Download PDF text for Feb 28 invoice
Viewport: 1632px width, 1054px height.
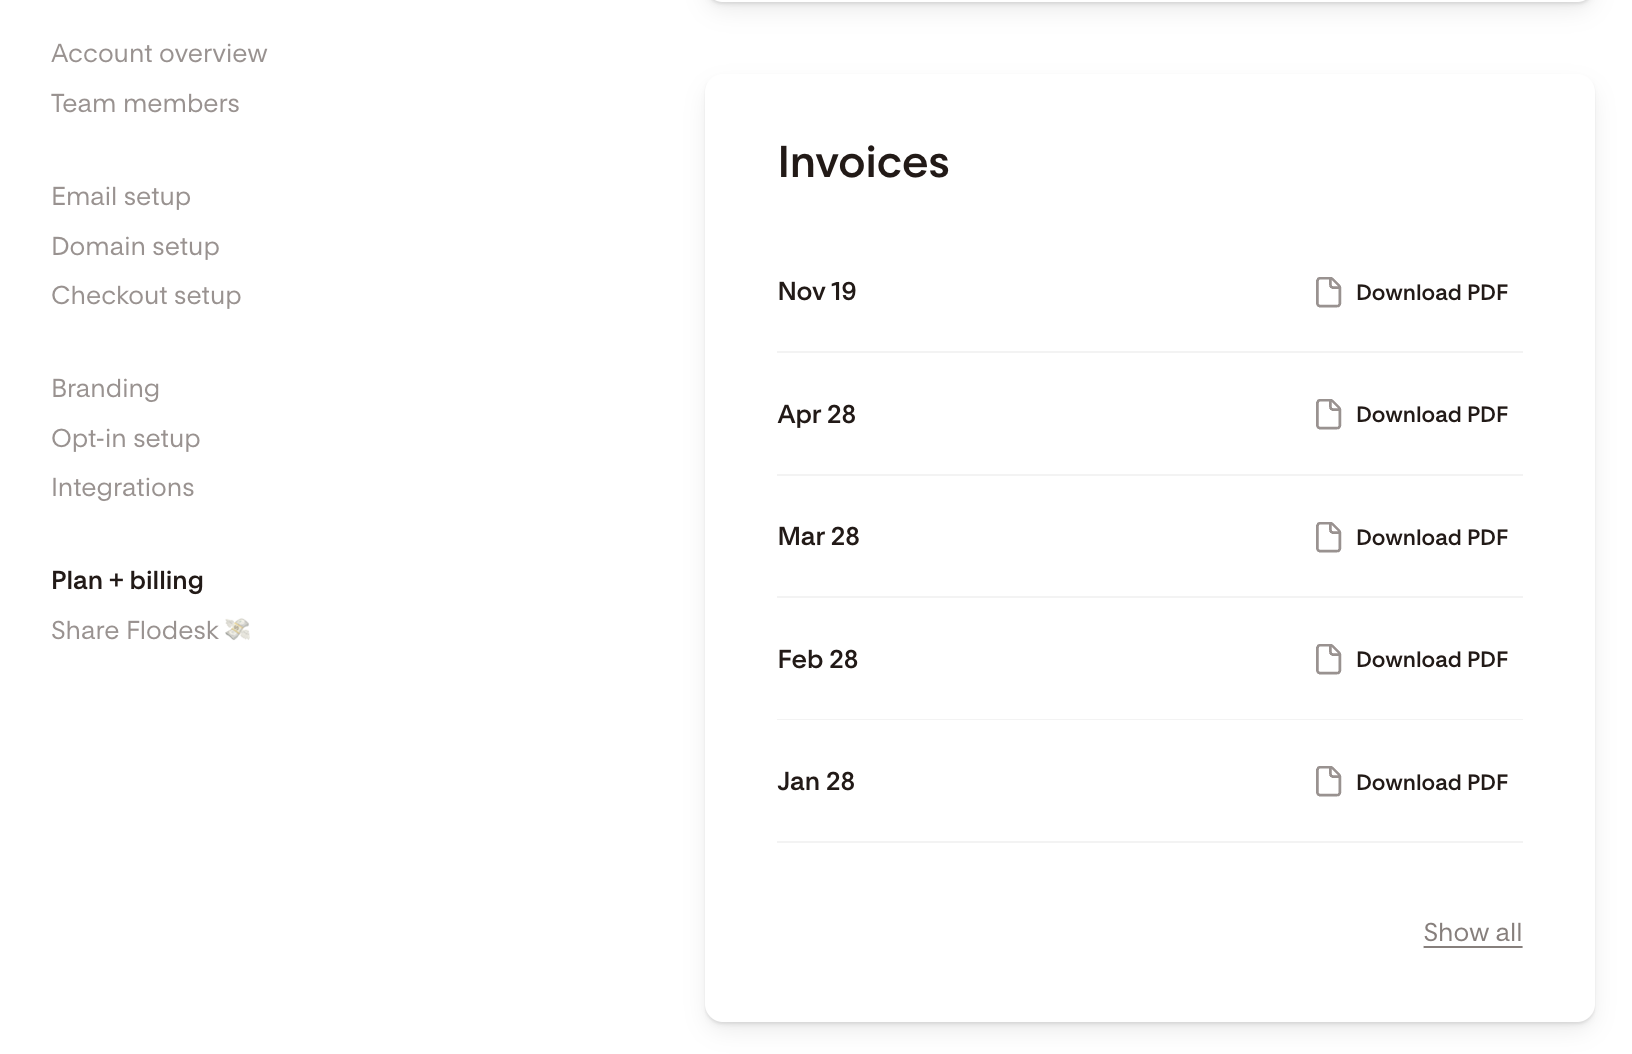pyautogui.click(x=1431, y=659)
